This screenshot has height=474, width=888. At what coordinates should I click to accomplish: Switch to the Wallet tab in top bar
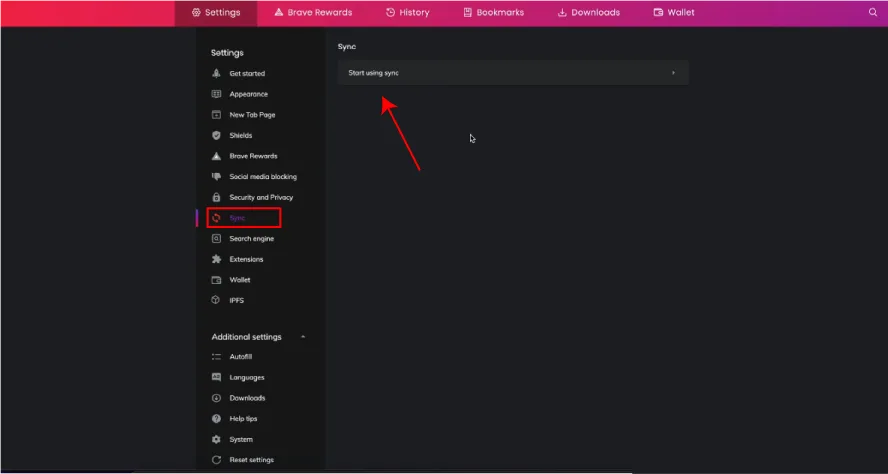674,12
